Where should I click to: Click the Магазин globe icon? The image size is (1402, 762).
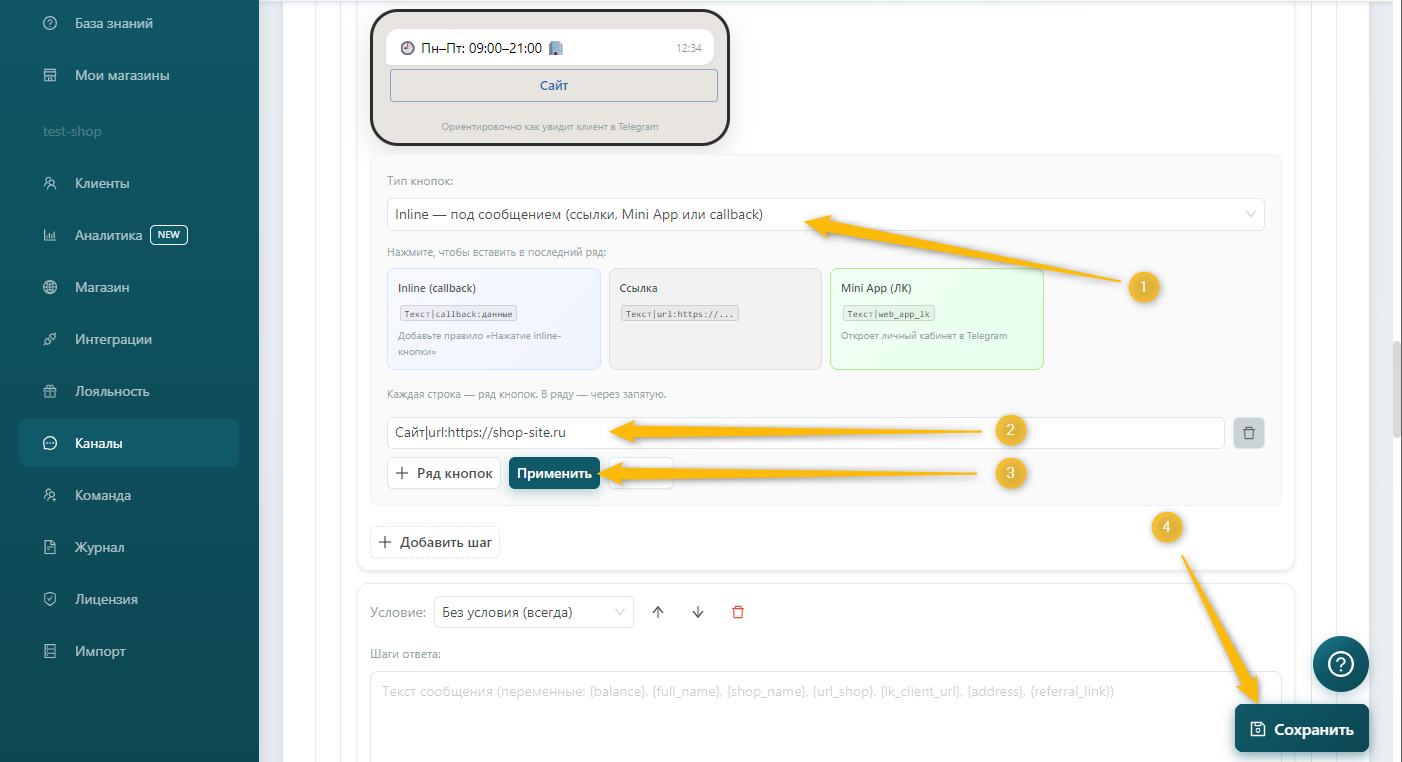pos(50,287)
